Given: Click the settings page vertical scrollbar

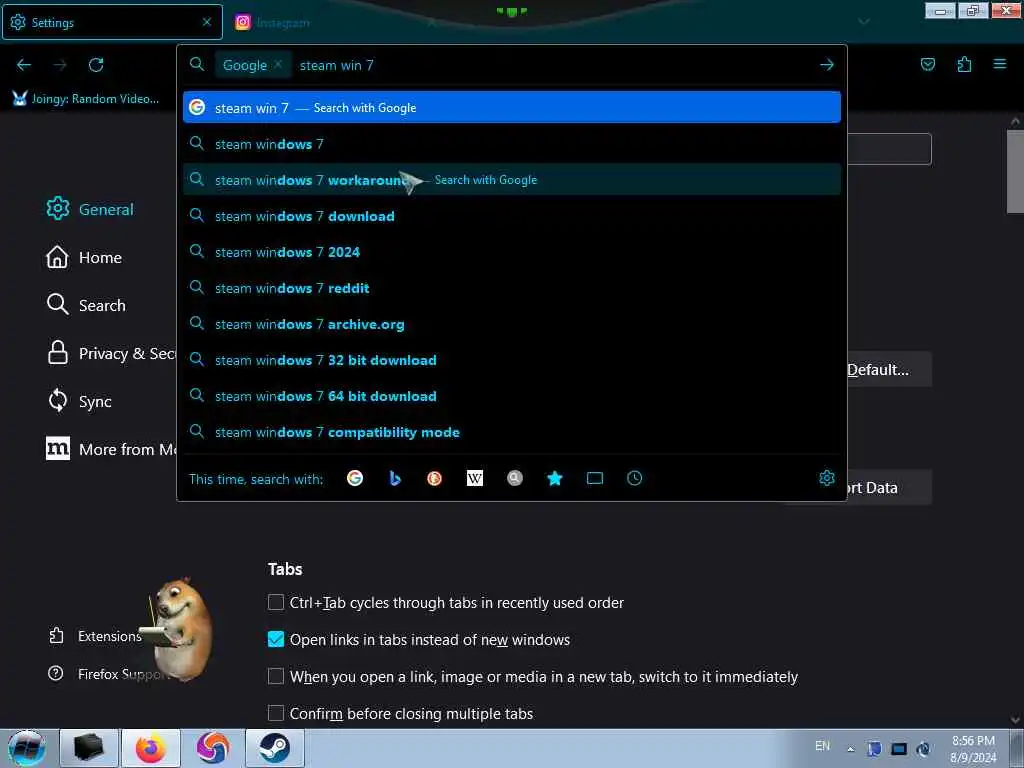Looking at the screenshot, I should pos(1015,171).
